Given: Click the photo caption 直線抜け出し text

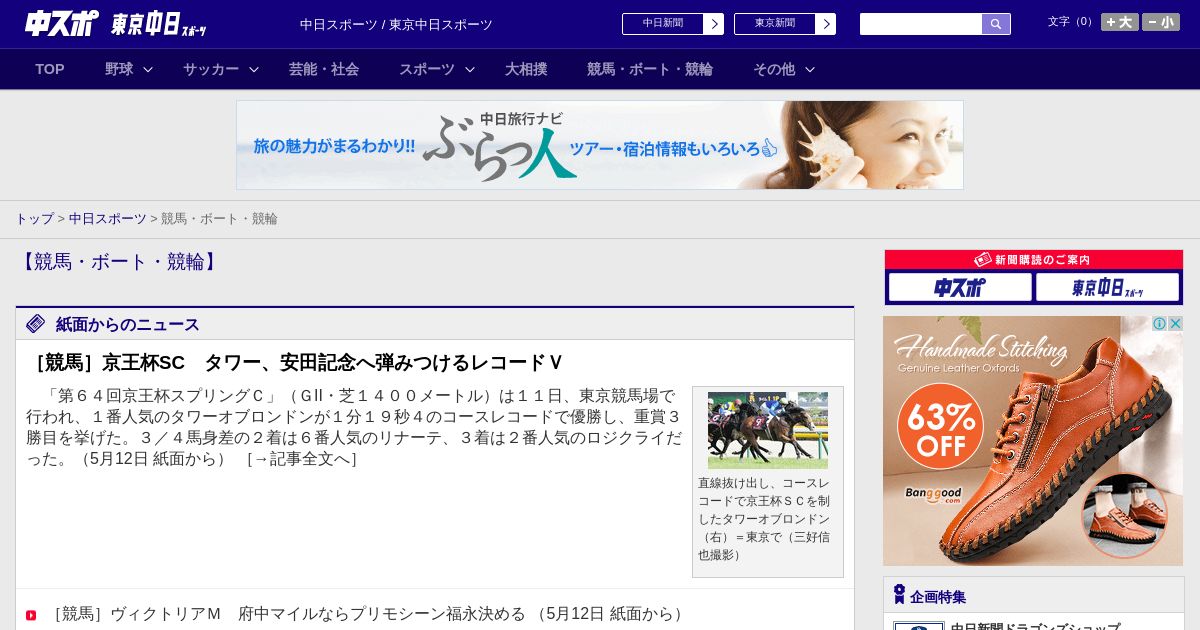Looking at the screenshot, I should (x=764, y=519).
